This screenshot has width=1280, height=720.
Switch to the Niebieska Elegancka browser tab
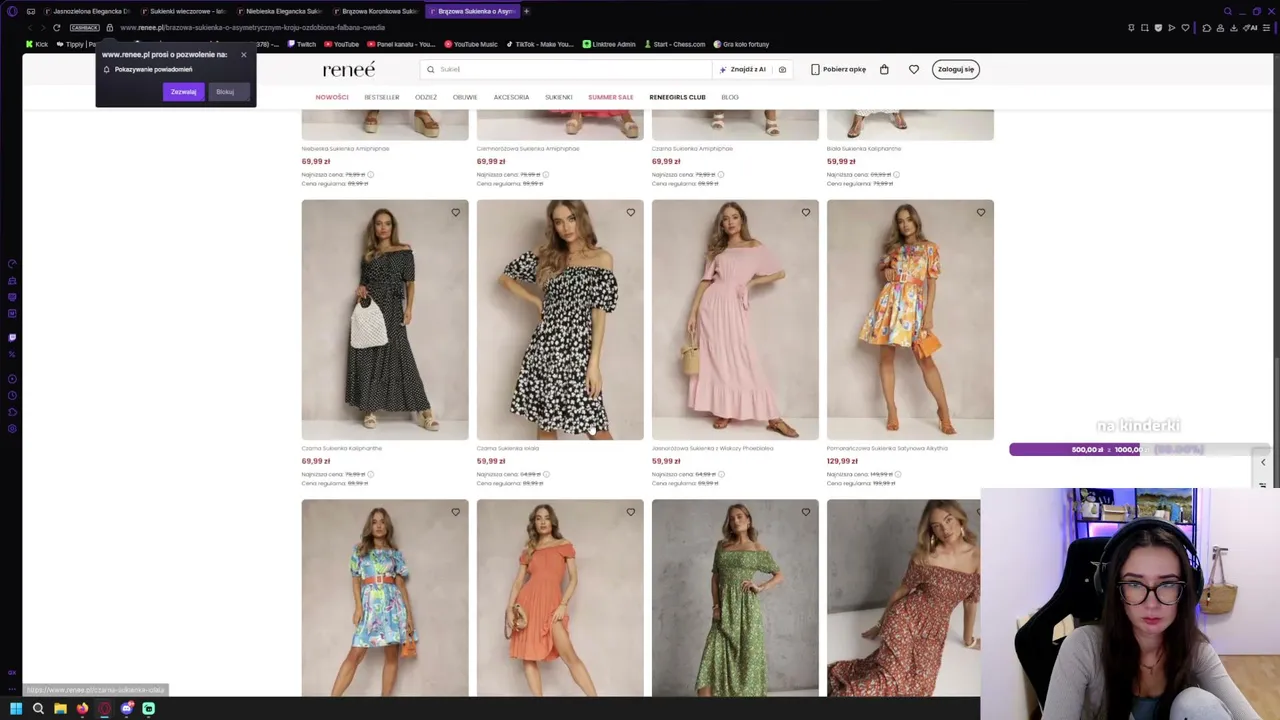tap(278, 11)
